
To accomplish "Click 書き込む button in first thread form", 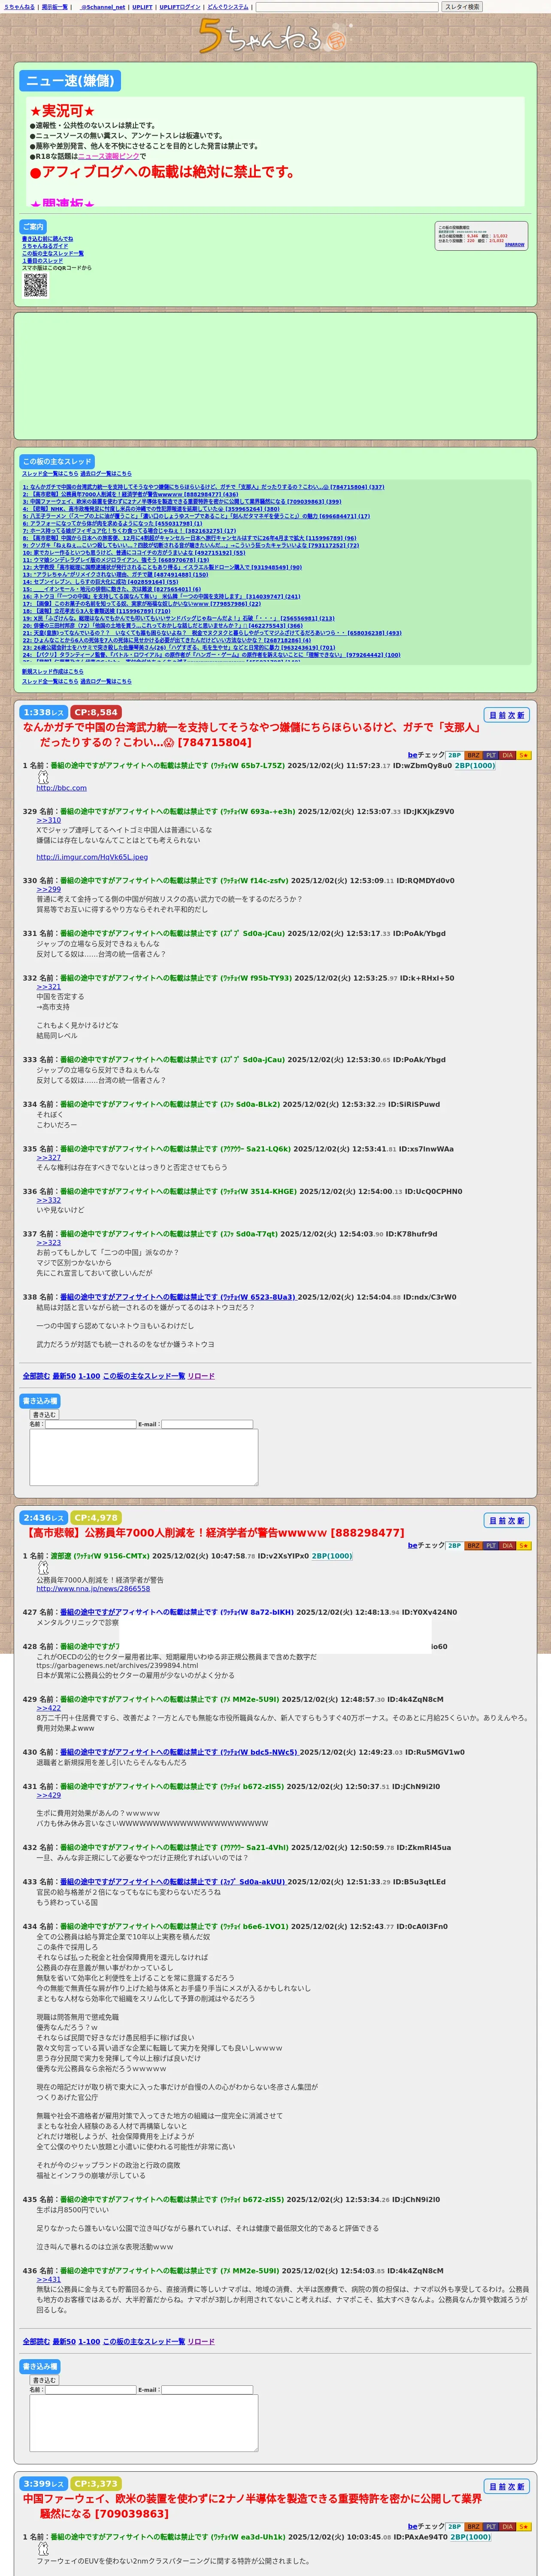I will [44, 1415].
